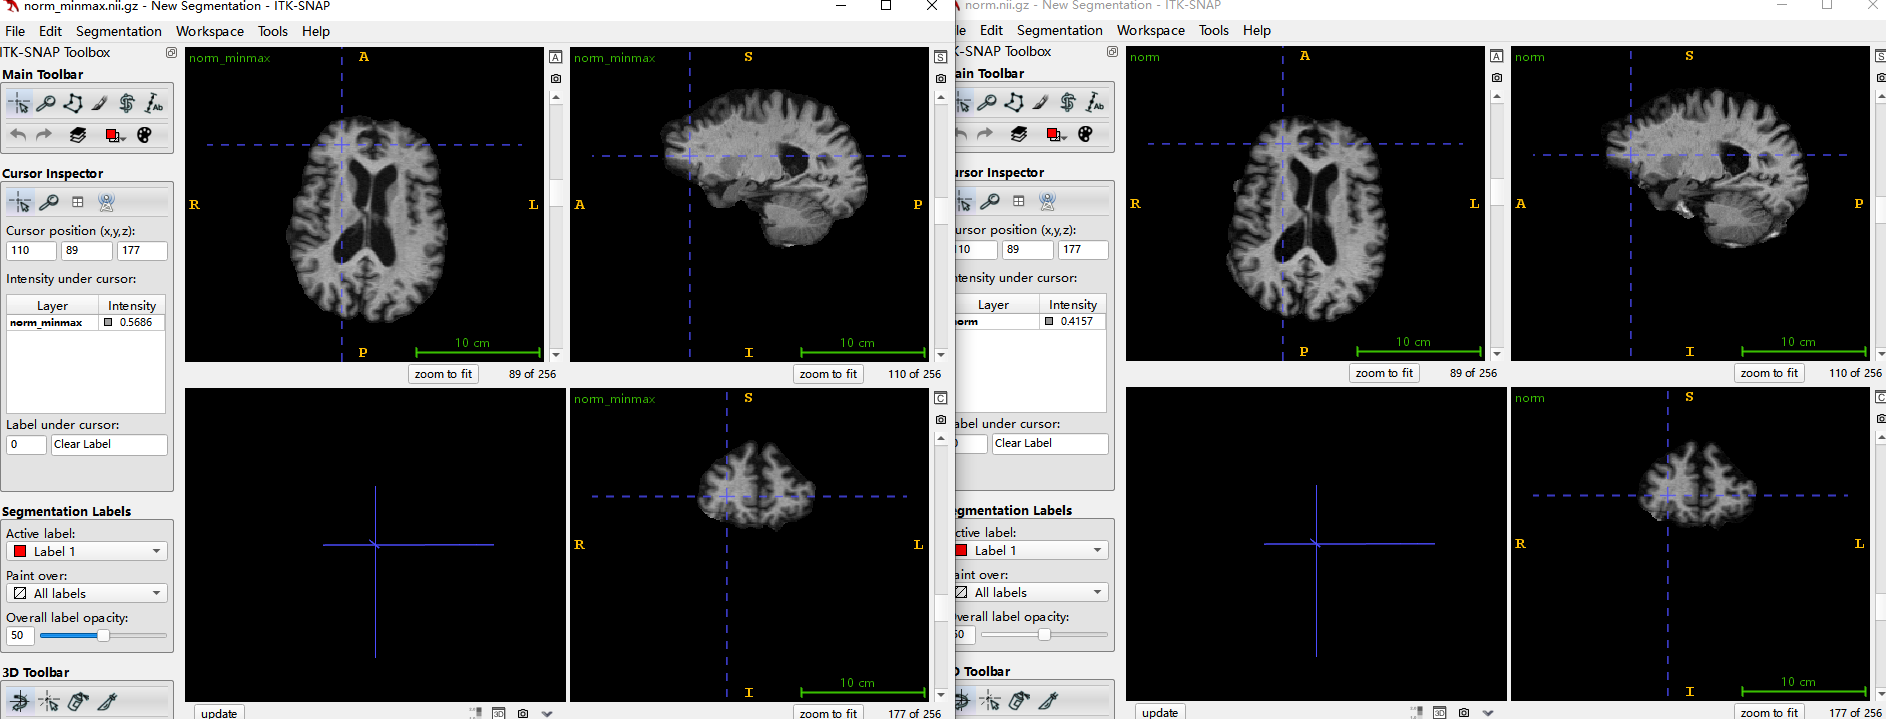Select the Paintbrush tool in left window toolbar
1886x719 pixels.
[100, 103]
